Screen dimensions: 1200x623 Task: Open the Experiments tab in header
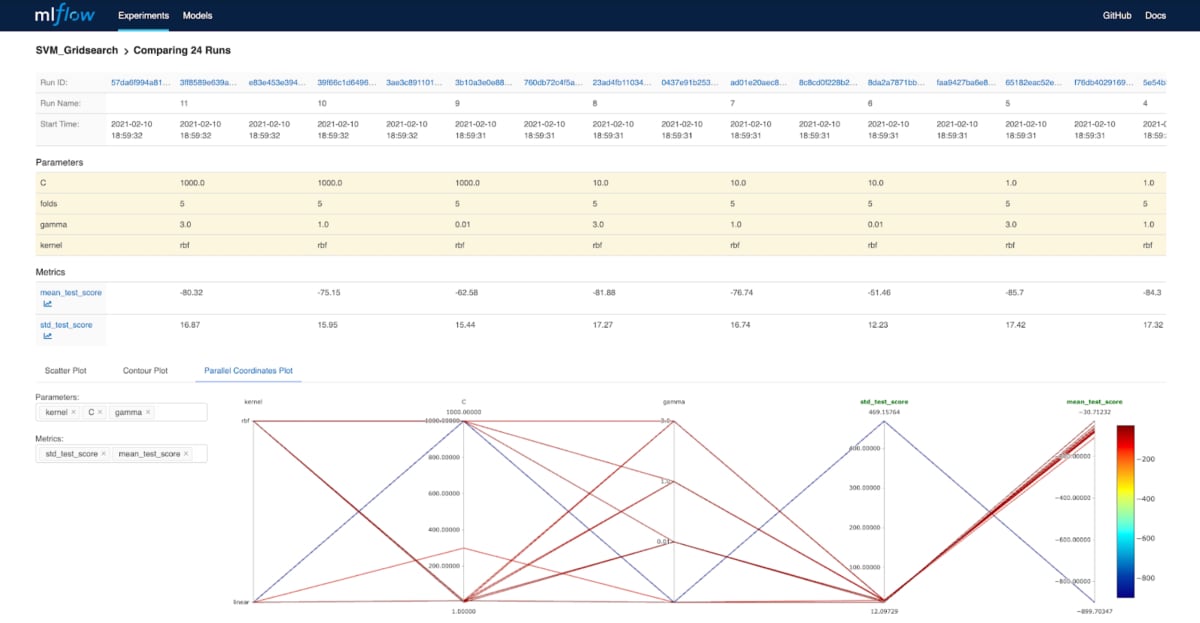click(143, 16)
